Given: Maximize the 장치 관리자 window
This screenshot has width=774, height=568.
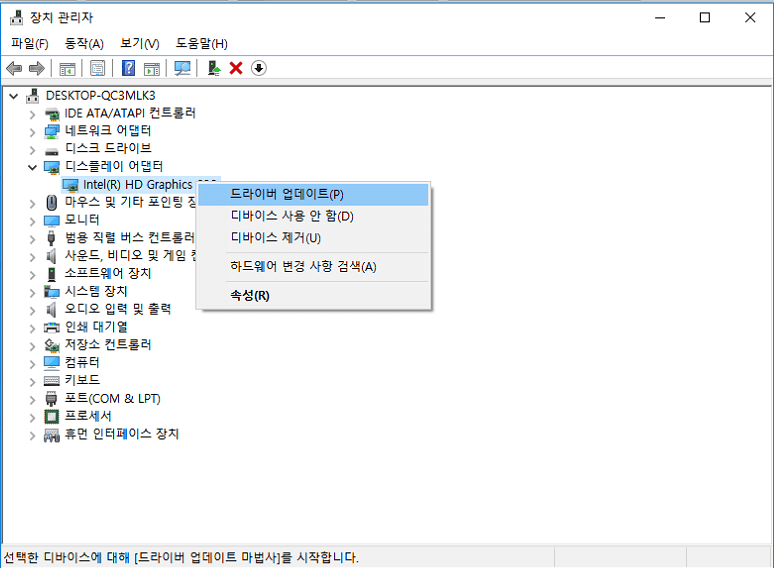Looking at the screenshot, I should (705, 18).
